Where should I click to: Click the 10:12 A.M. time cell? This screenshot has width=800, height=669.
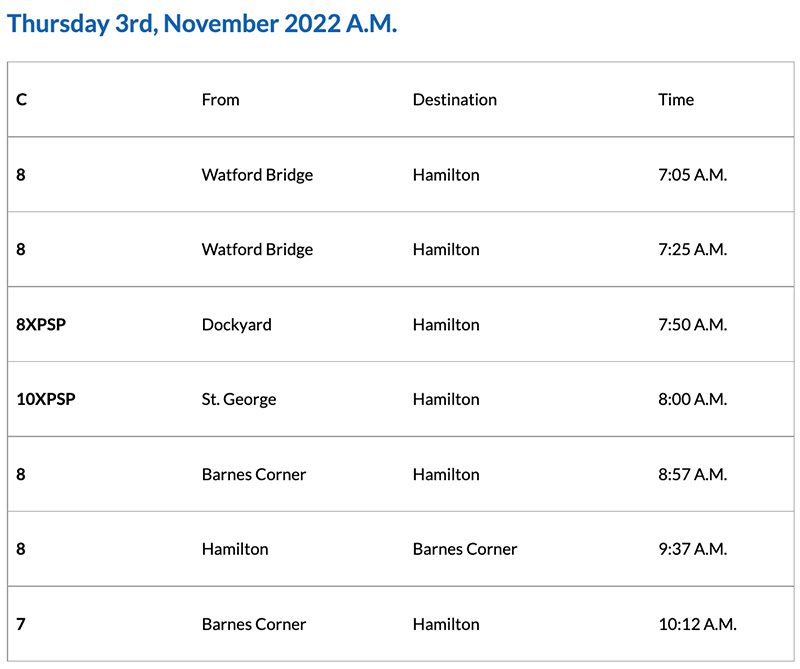click(x=697, y=624)
